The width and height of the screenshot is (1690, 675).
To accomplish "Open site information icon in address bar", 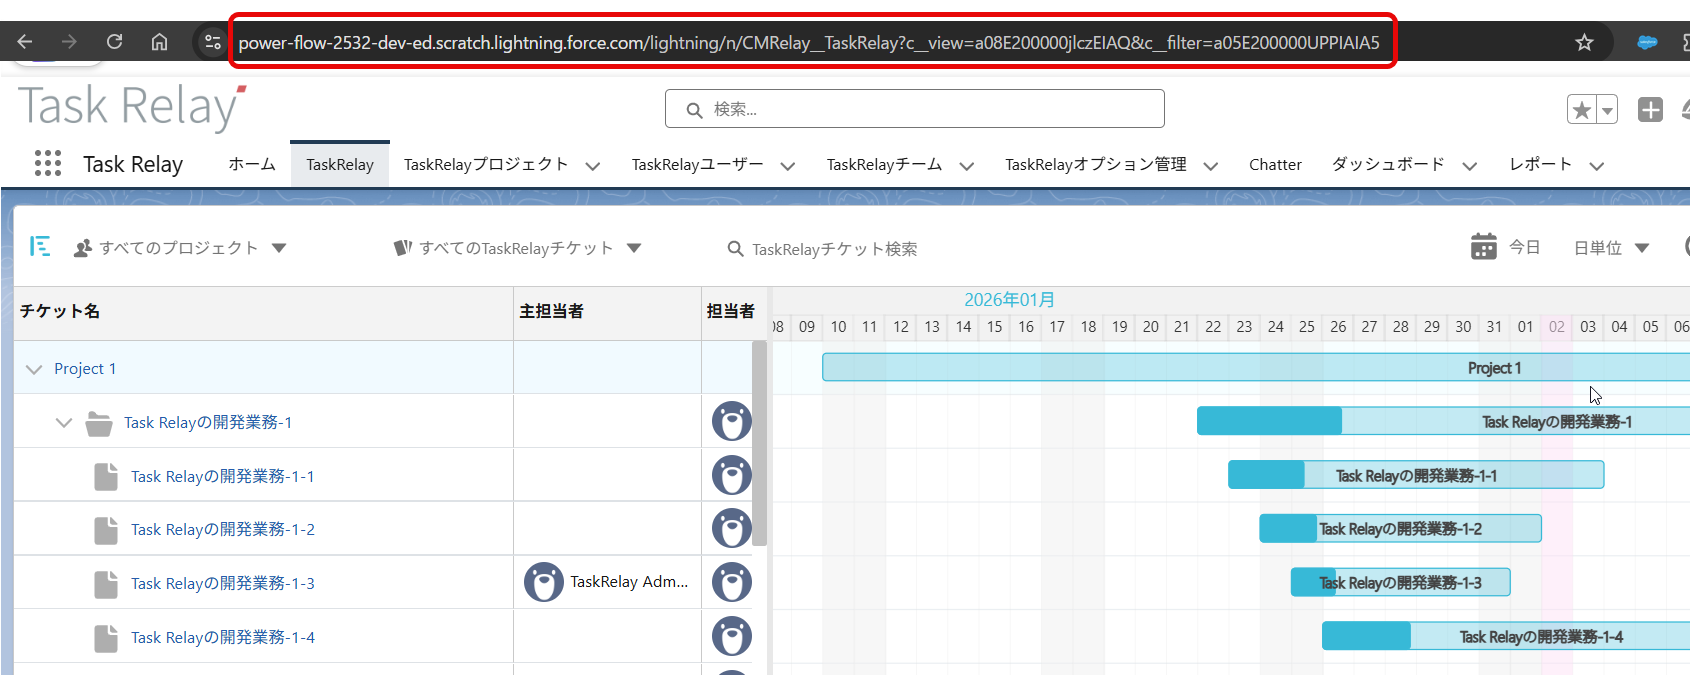I will tap(212, 42).
